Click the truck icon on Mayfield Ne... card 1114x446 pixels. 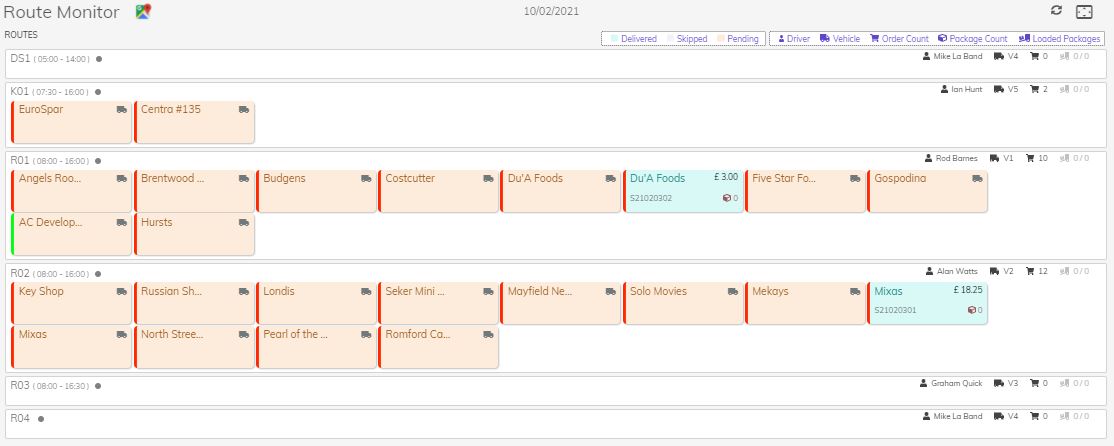[x=610, y=292]
